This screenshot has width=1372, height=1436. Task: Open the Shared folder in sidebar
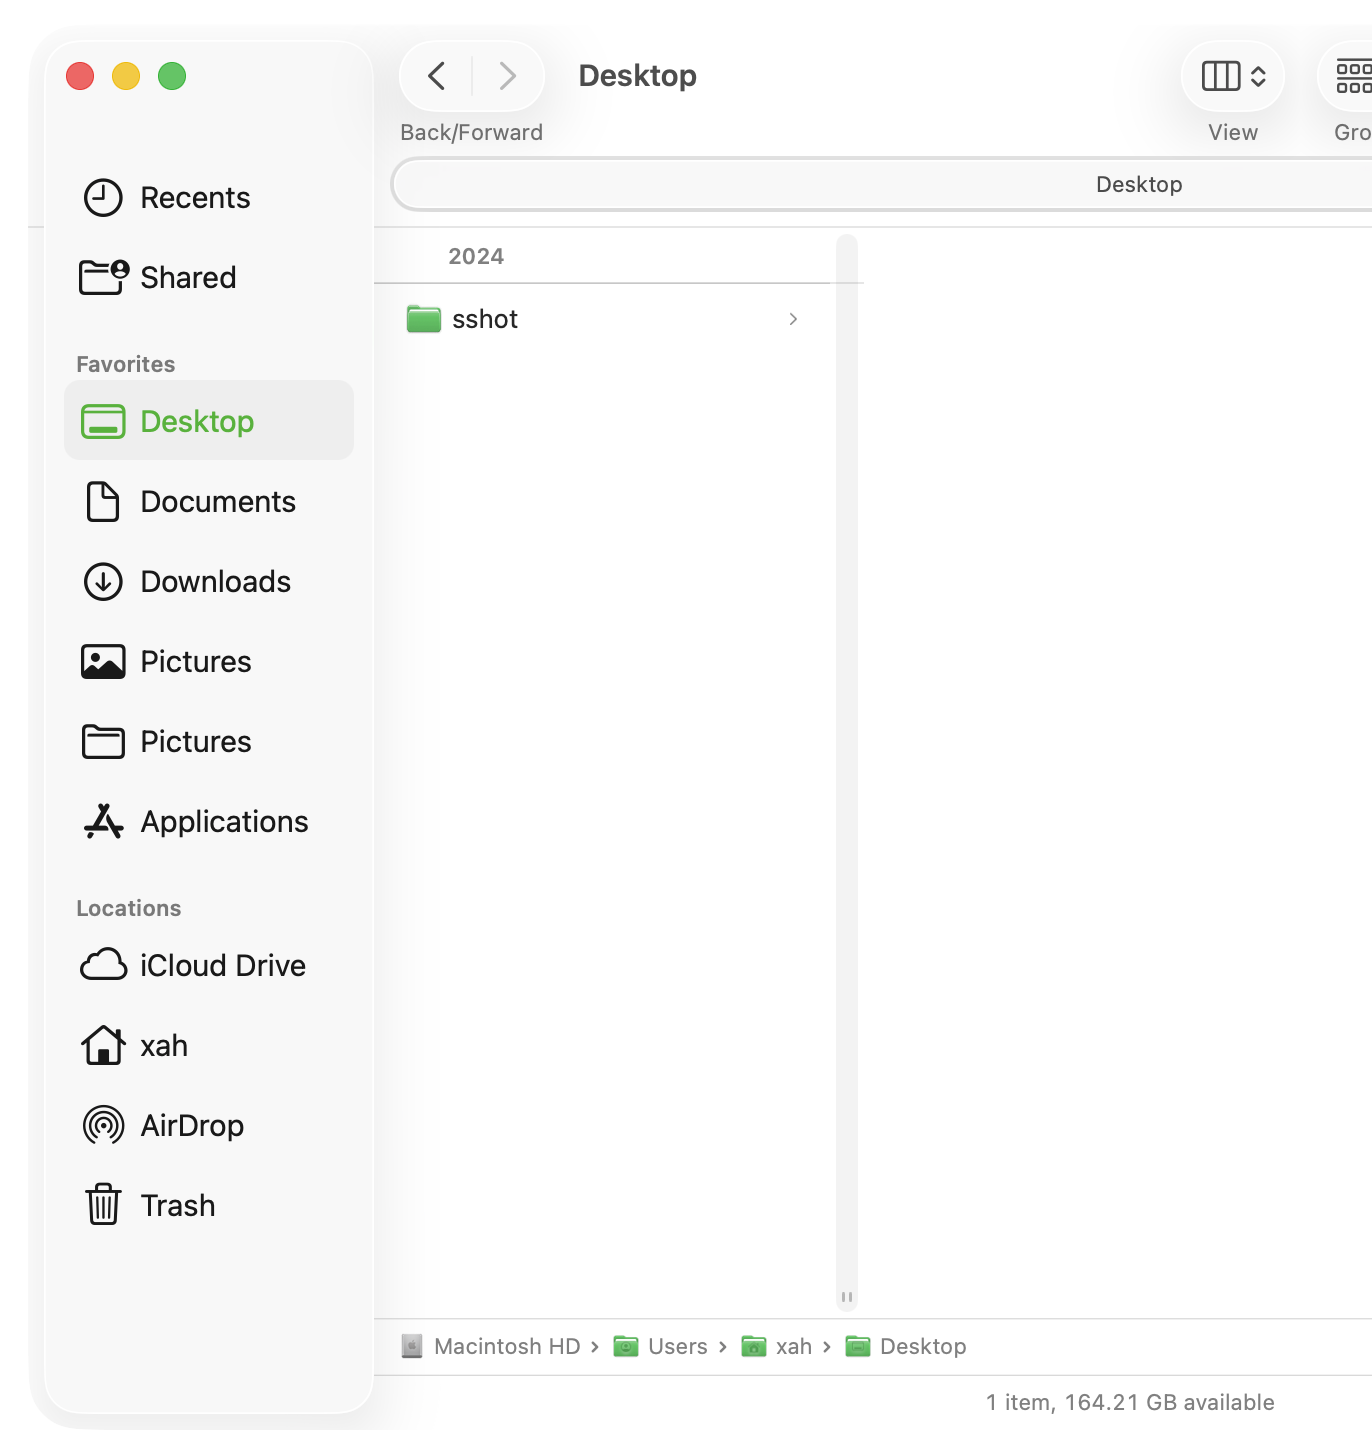pos(187,277)
